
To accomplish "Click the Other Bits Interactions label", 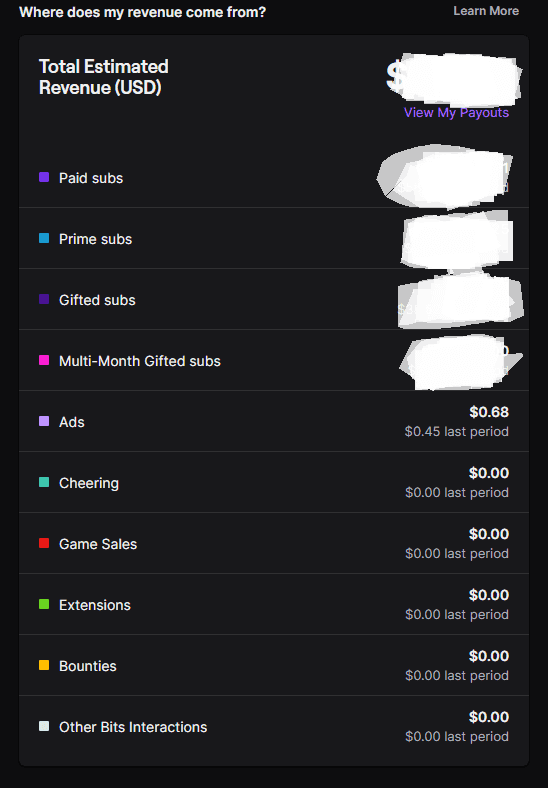I will click(x=133, y=727).
